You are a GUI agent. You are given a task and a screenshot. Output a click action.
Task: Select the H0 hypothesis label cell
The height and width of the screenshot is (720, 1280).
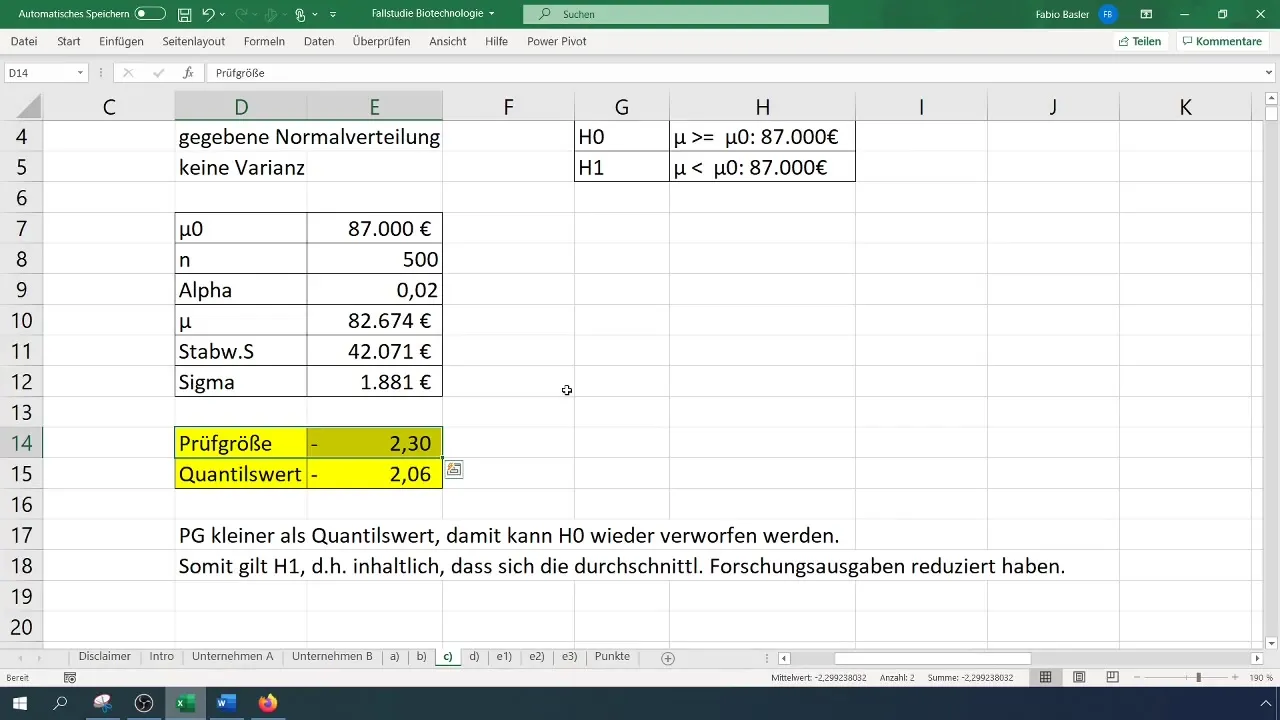[x=622, y=137]
